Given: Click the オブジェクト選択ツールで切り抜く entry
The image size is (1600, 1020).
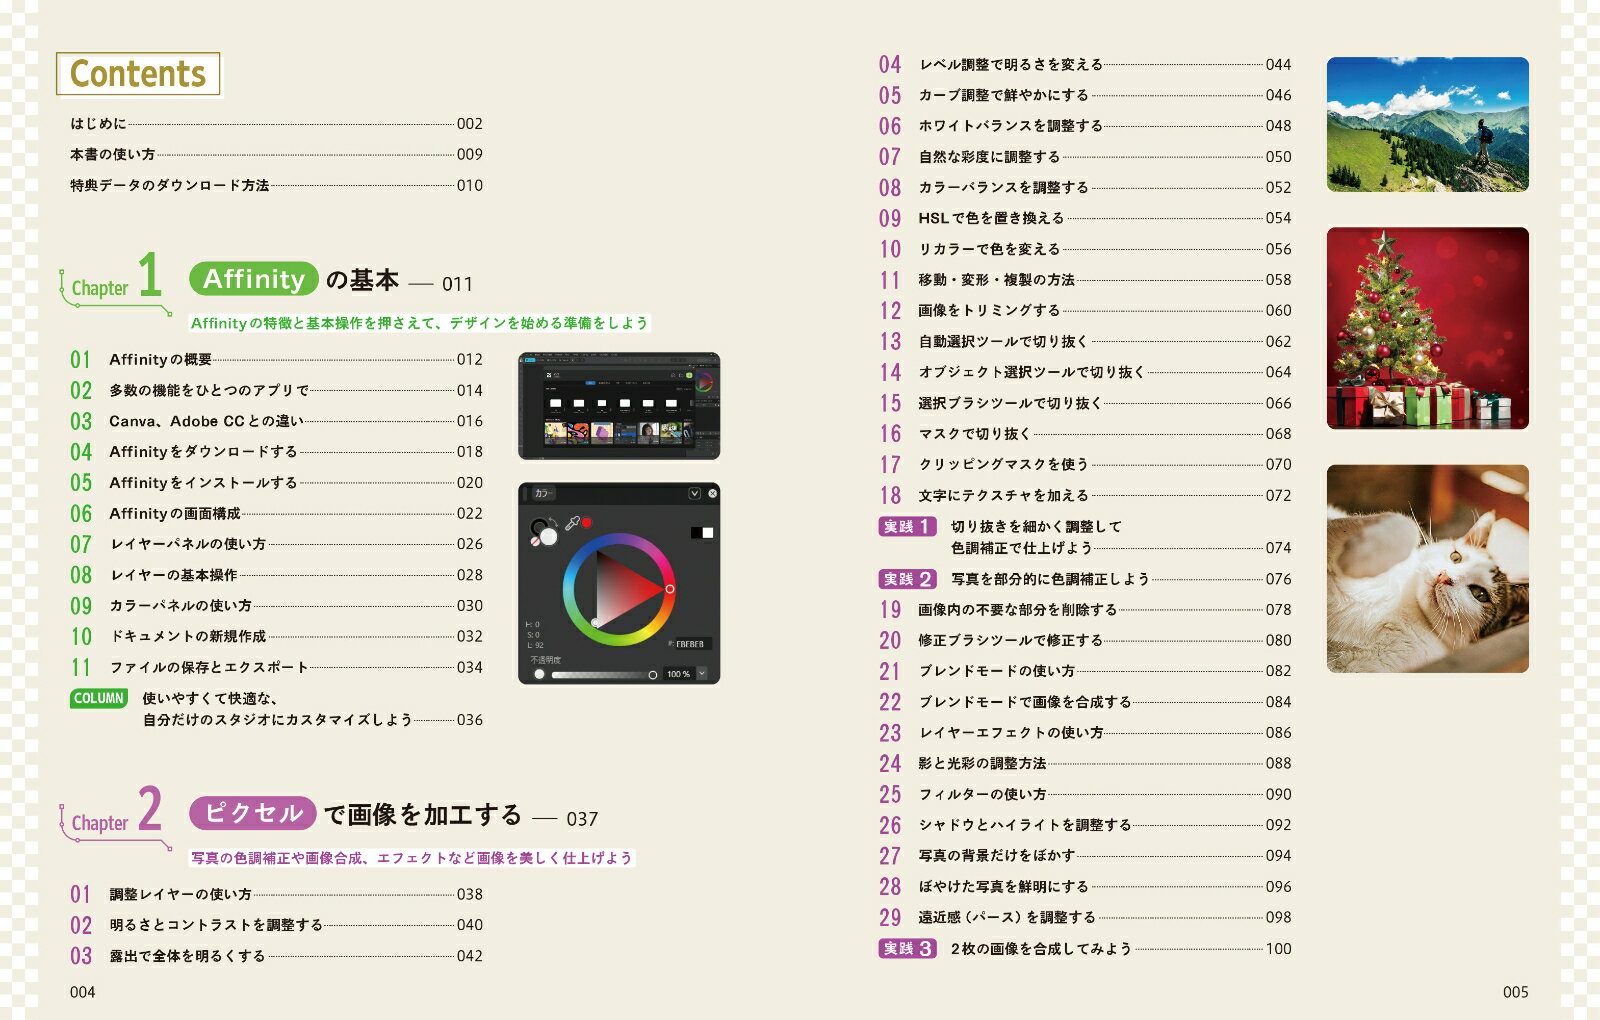Looking at the screenshot, I should click(x=1085, y=373).
